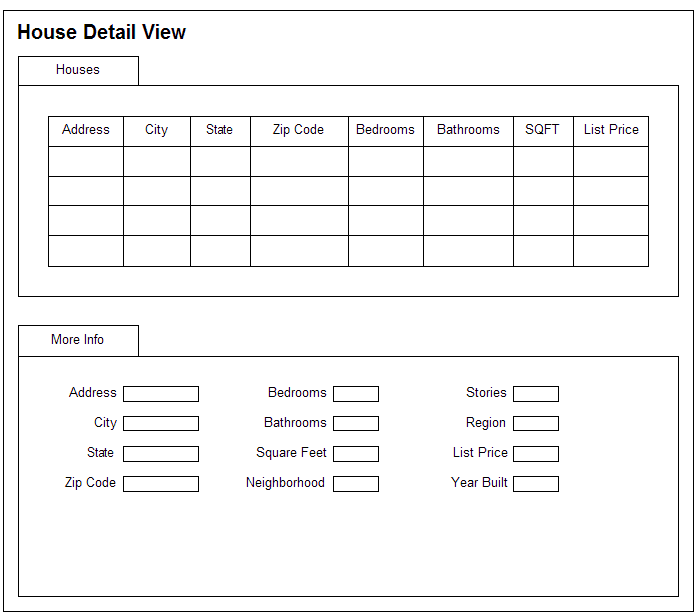The width and height of the screenshot is (696, 614).
Task: Select the State column header in the table
Action: [x=220, y=131]
